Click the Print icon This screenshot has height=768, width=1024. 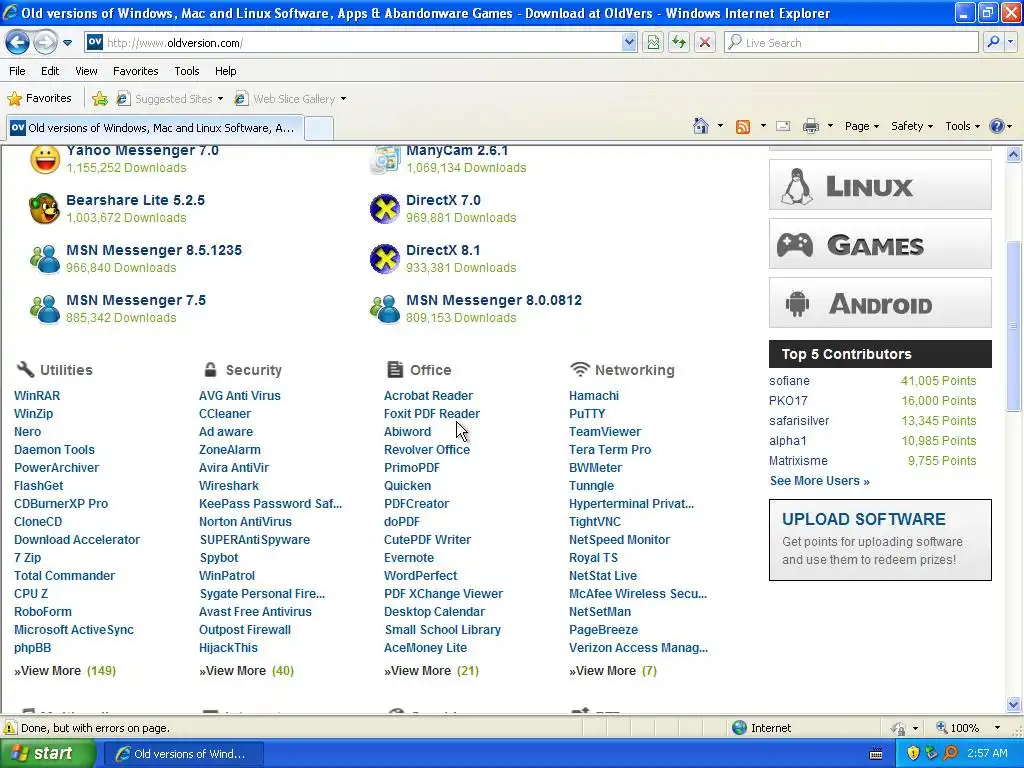click(810, 126)
